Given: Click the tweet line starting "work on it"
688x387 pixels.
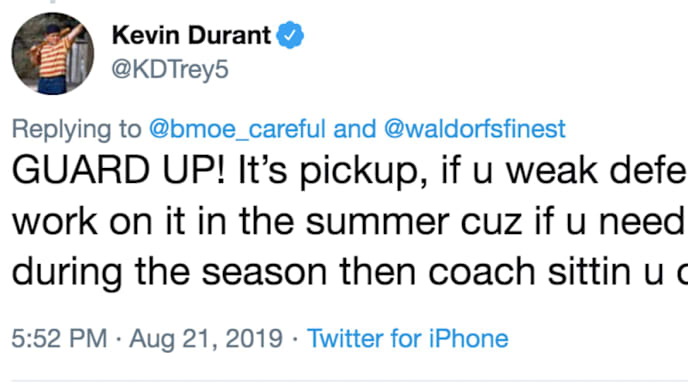Looking at the screenshot, I should pos(350,222).
